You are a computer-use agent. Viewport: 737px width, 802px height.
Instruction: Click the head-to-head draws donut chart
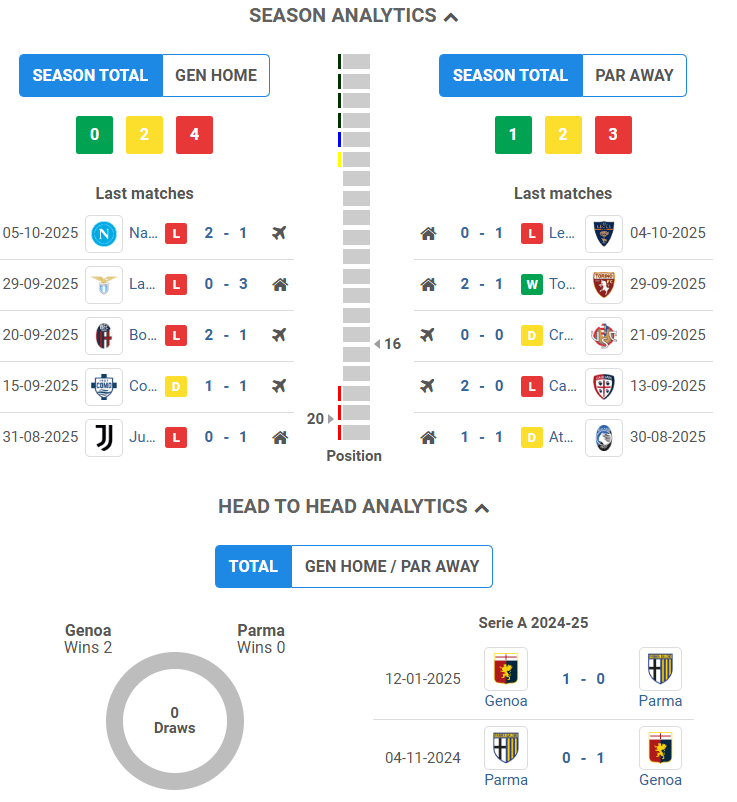[x=175, y=721]
